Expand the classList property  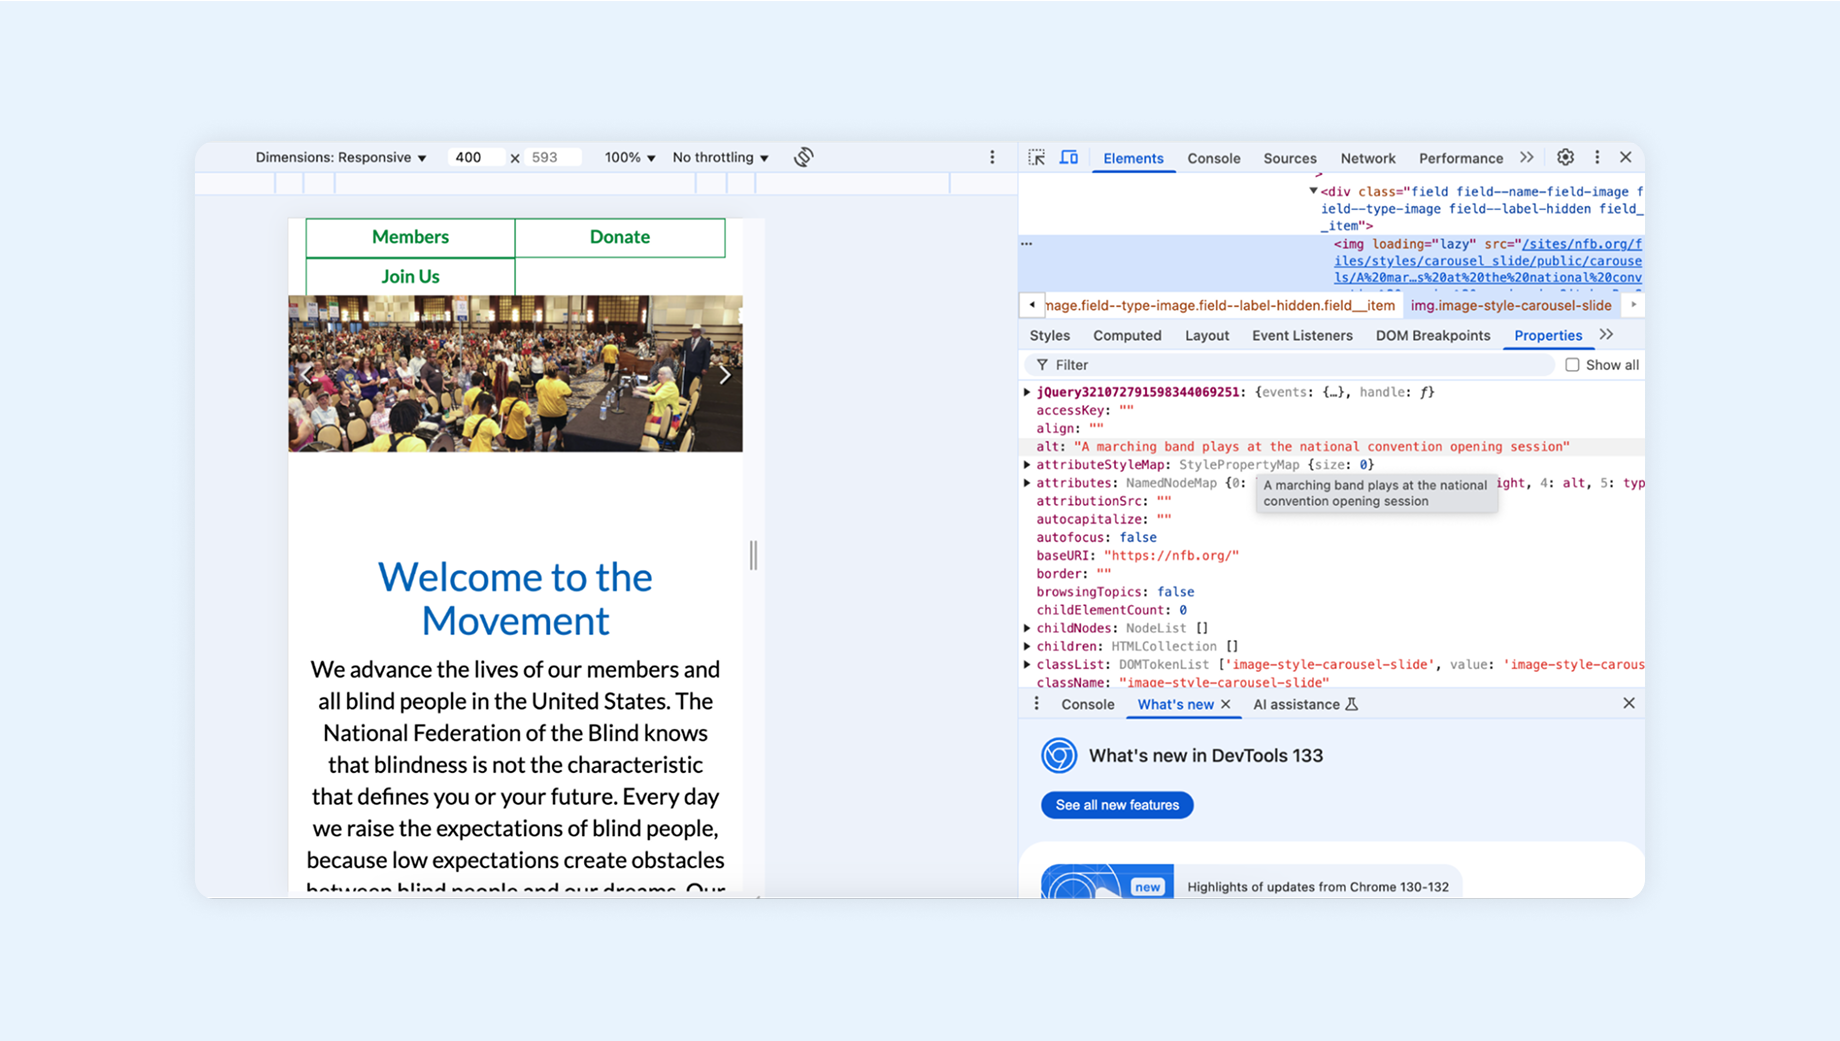(x=1027, y=664)
